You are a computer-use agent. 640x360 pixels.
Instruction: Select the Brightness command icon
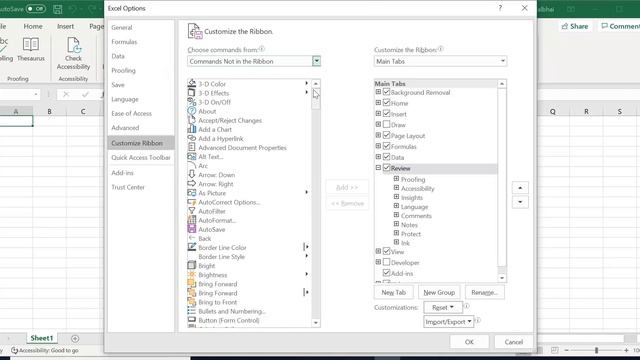[x=191, y=274]
